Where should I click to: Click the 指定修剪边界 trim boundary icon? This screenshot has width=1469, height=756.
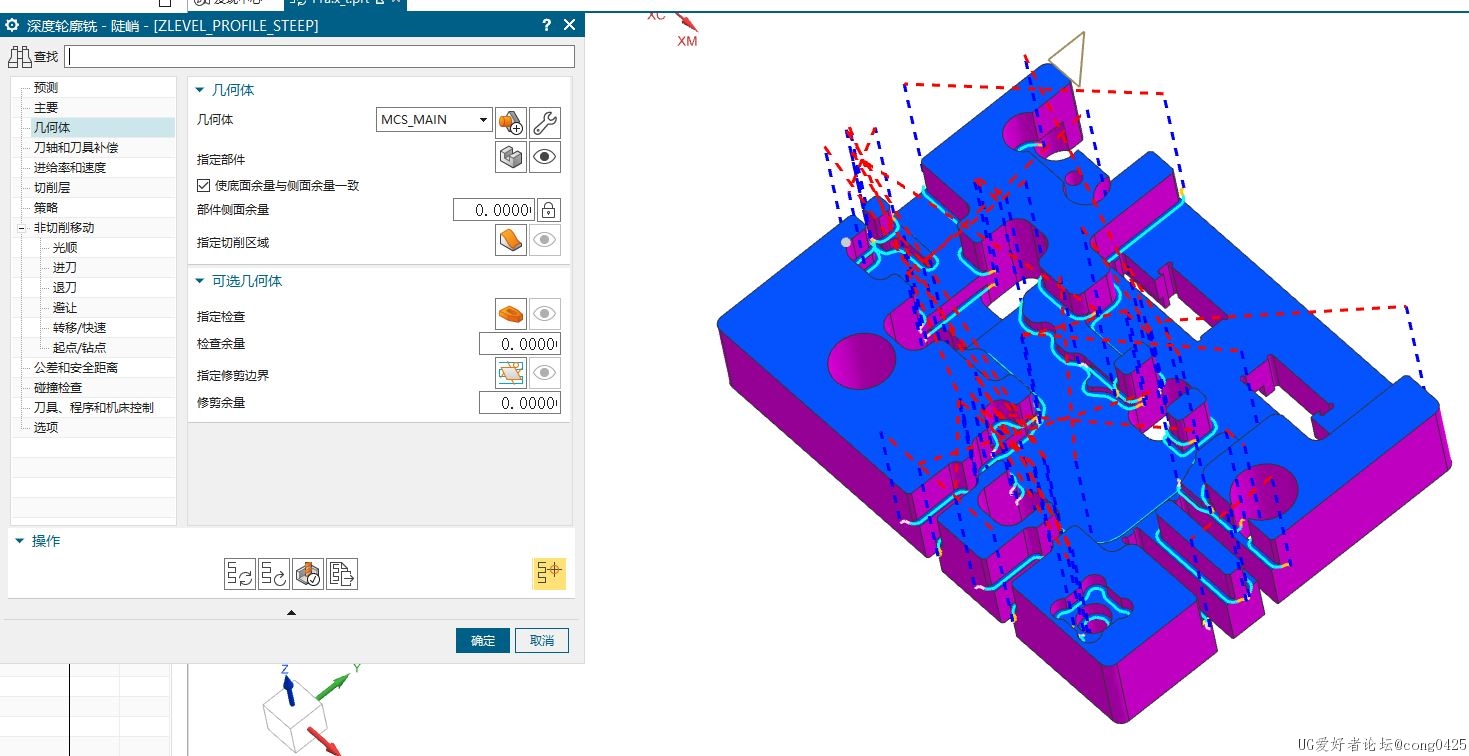(x=511, y=373)
